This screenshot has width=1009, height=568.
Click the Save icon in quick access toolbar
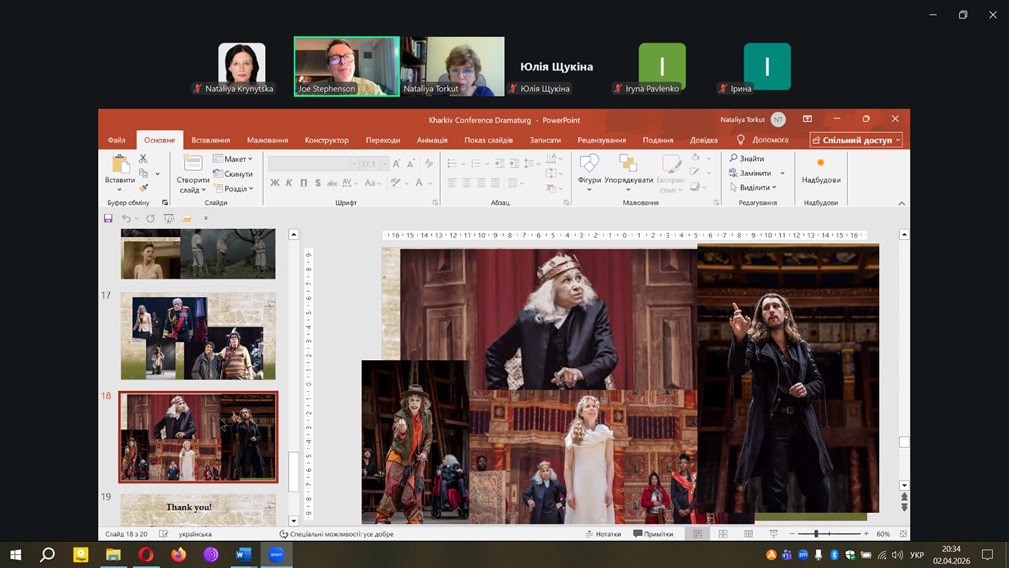coord(109,218)
